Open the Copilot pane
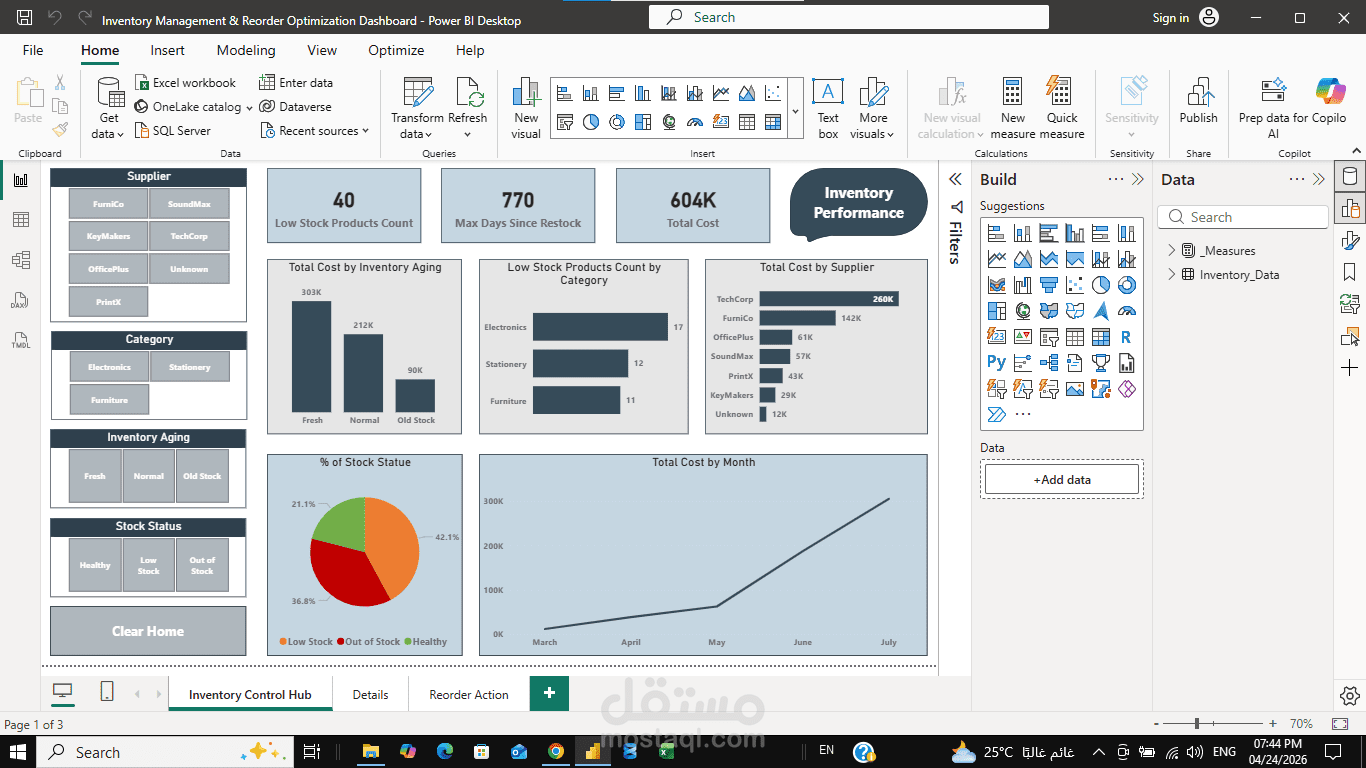This screenshot has height=768, width=1366. pyautogui.click(x=1330, y=102)
